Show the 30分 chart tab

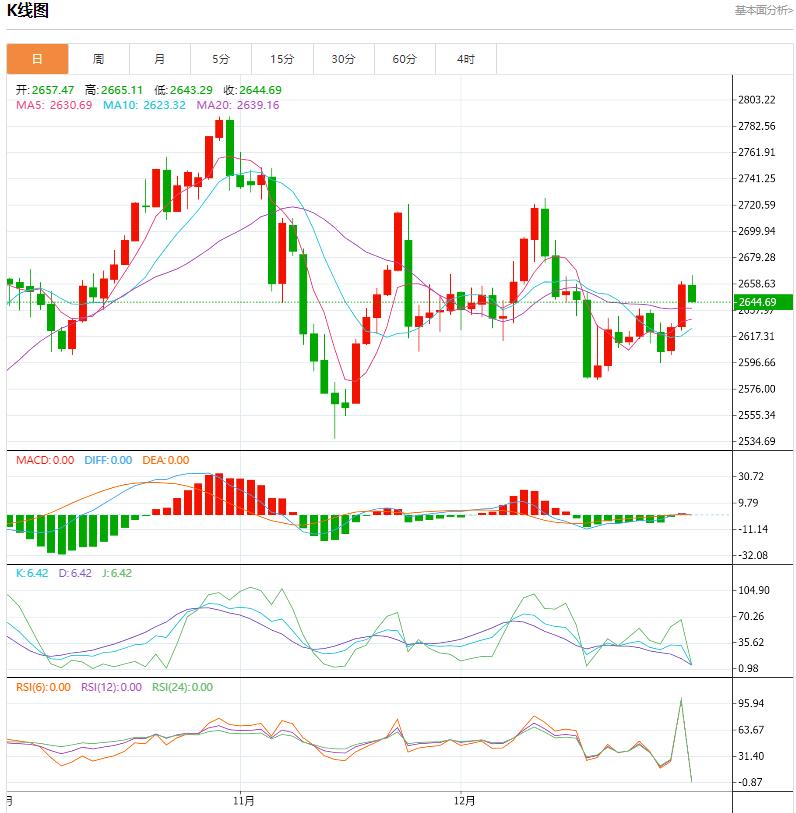pos(343,59)
